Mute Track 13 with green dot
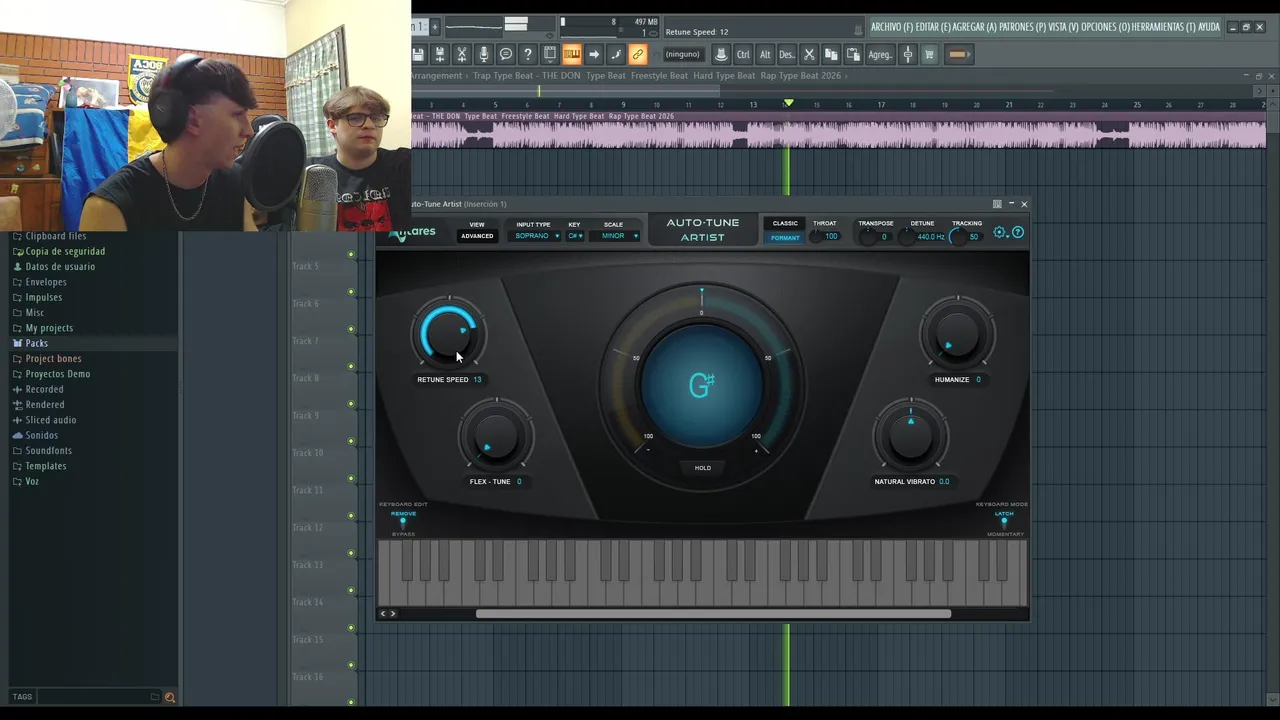 click(x=351, y=553)
